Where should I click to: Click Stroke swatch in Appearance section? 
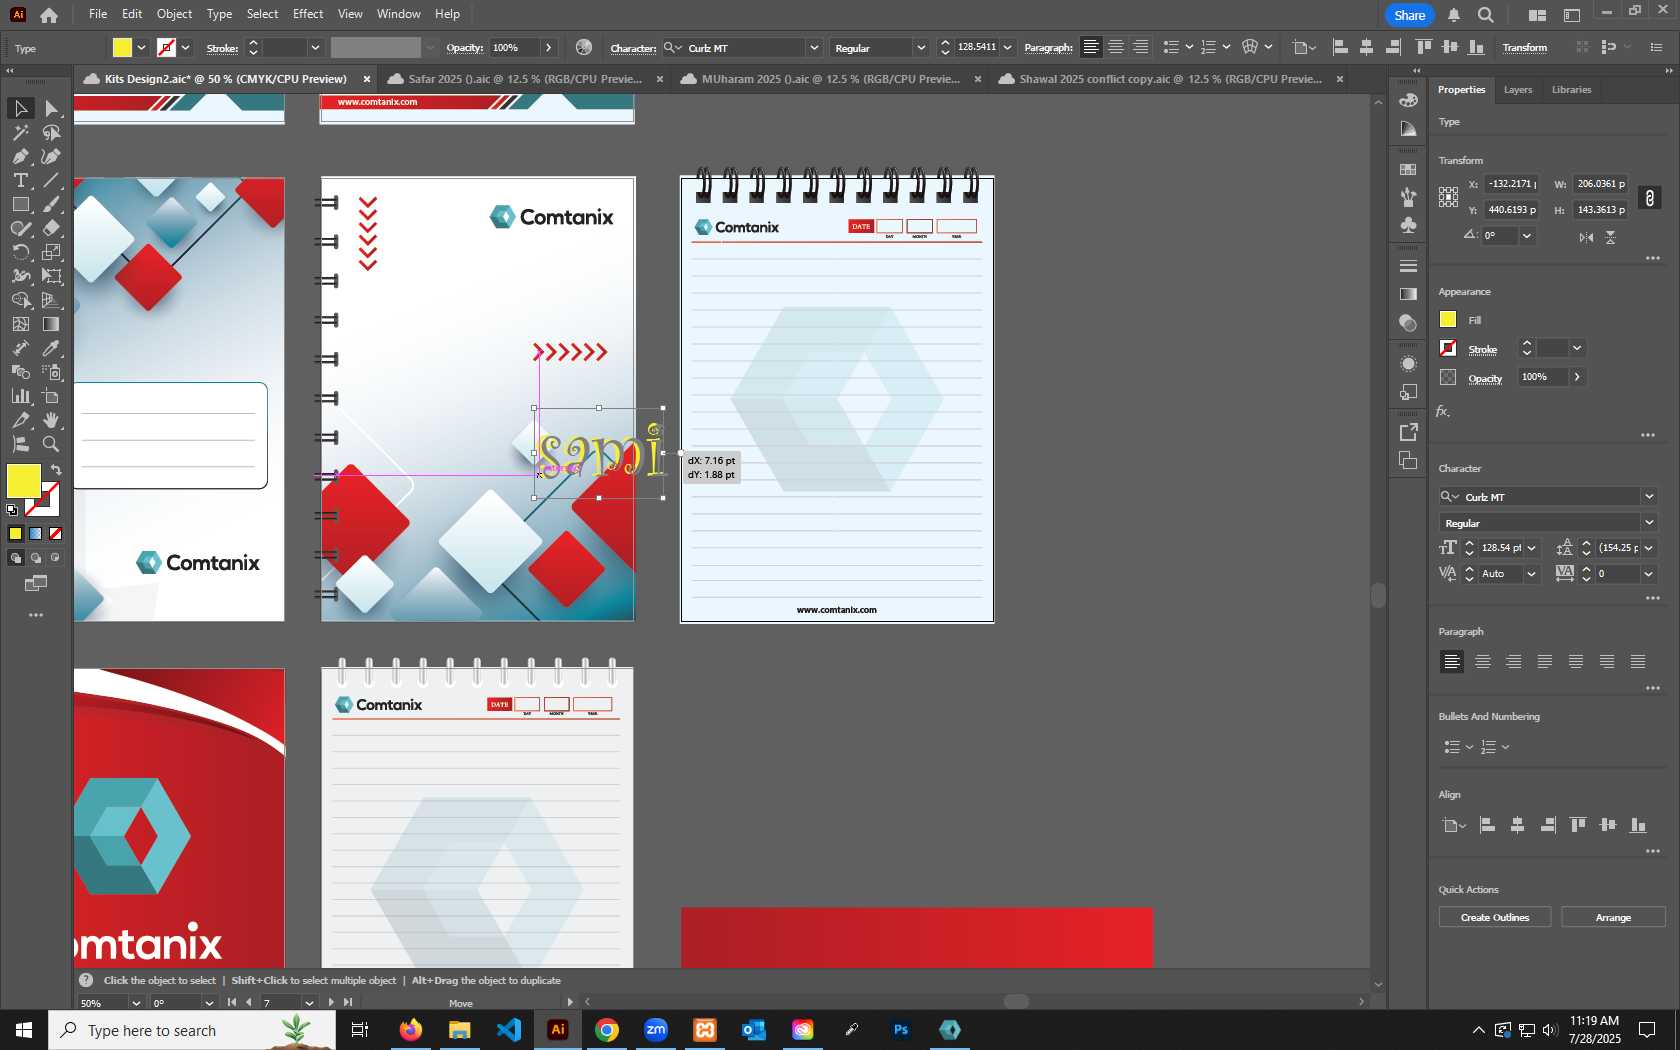point(1448,348)
